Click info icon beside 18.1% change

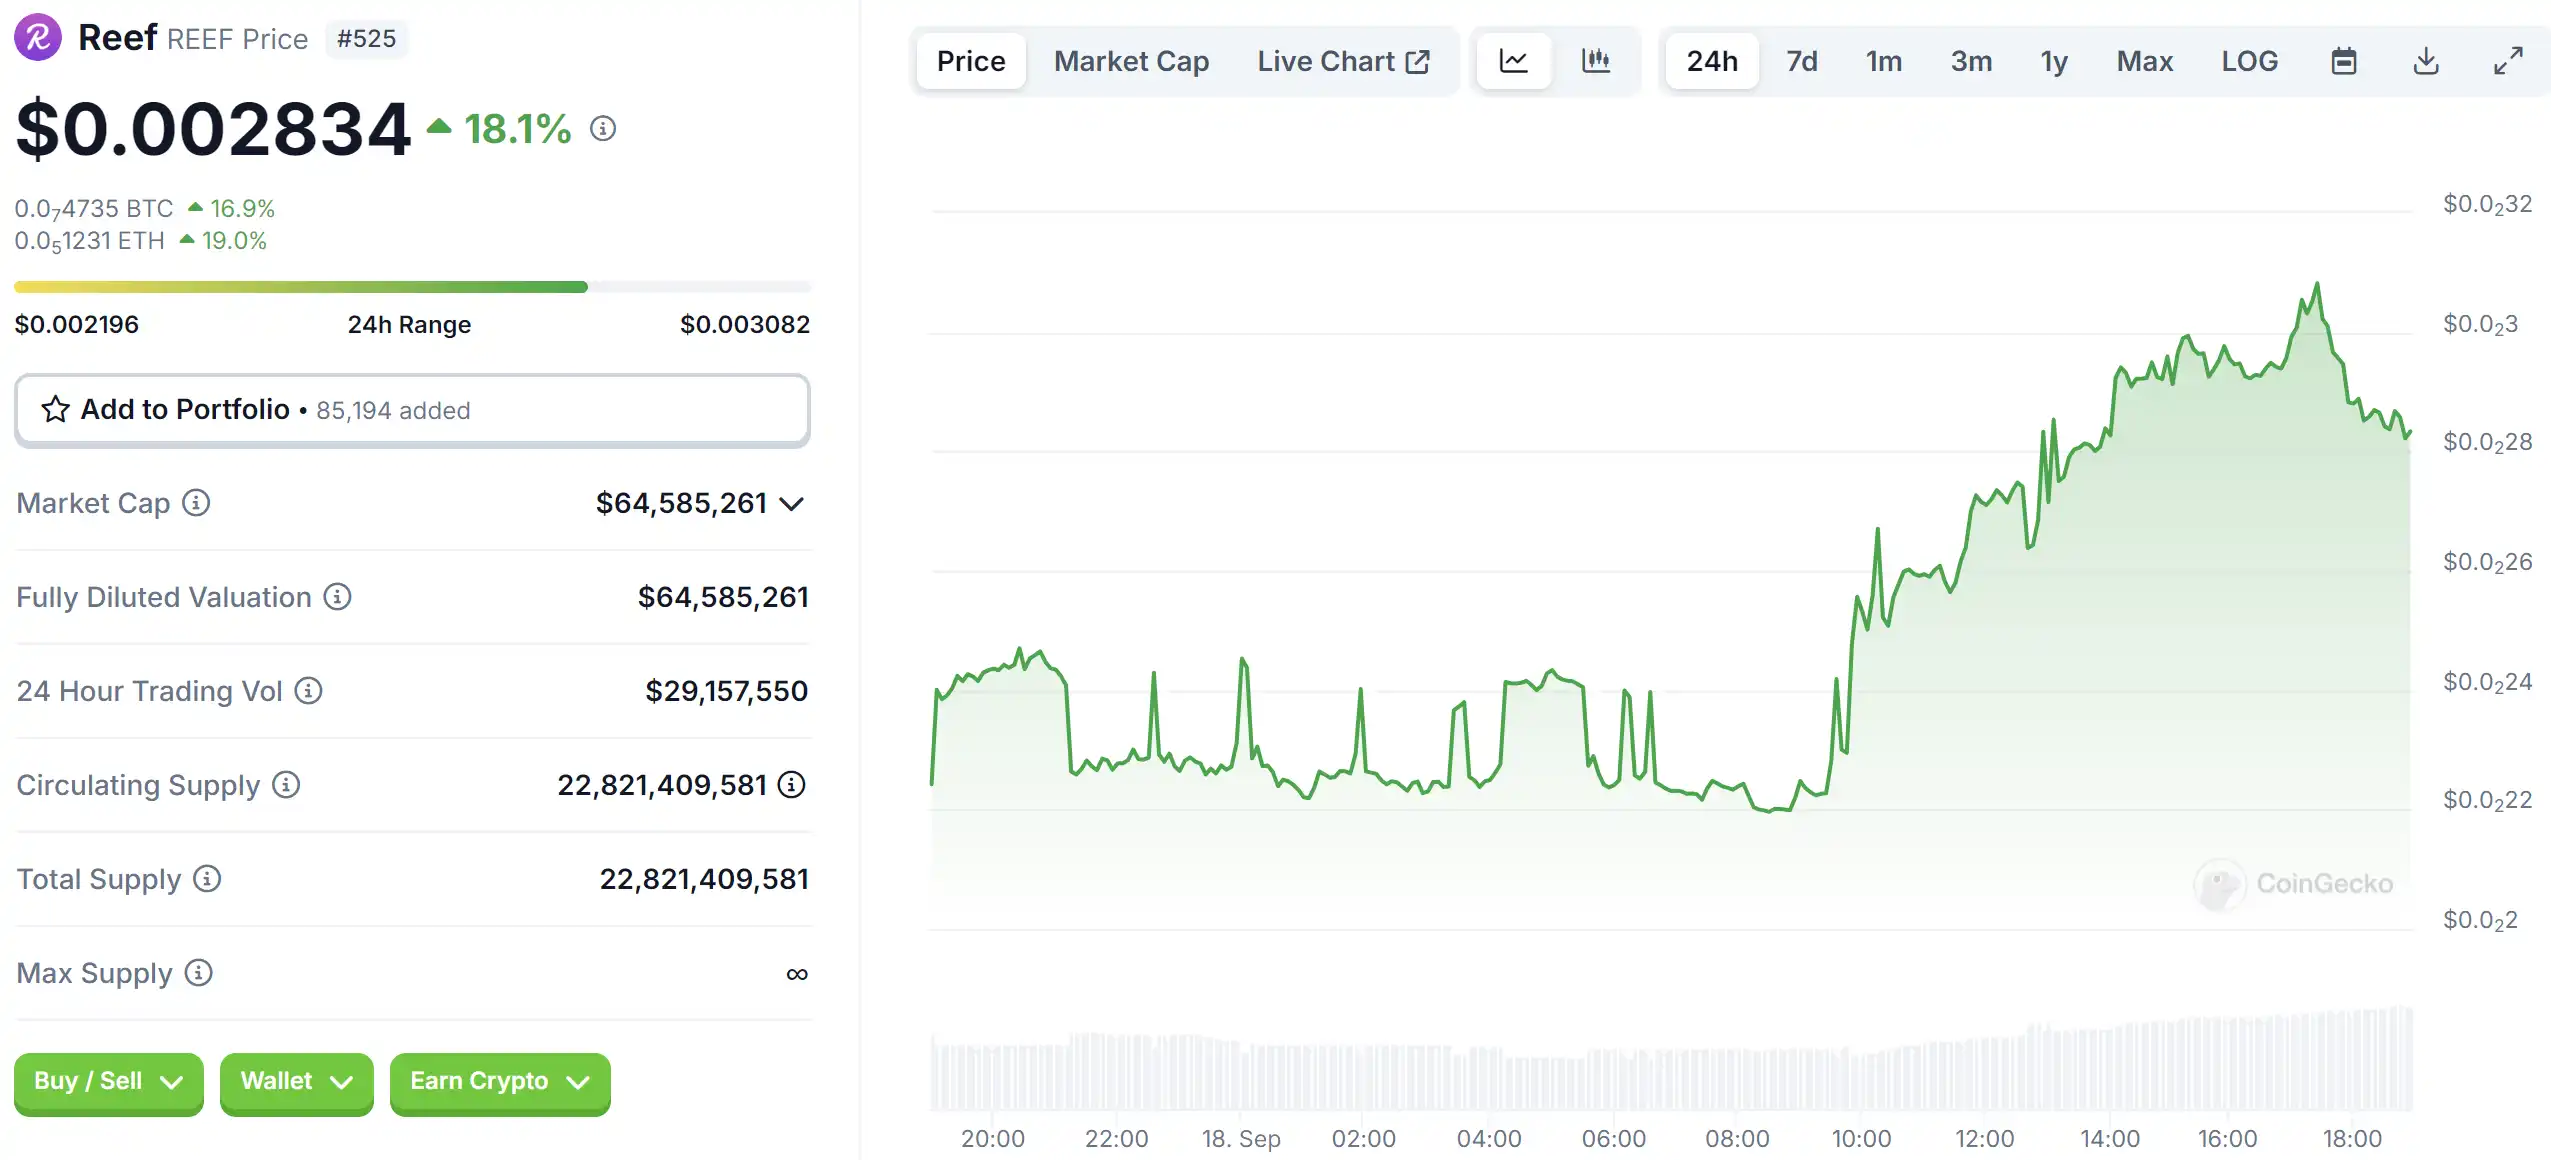(x=603, y=128)
